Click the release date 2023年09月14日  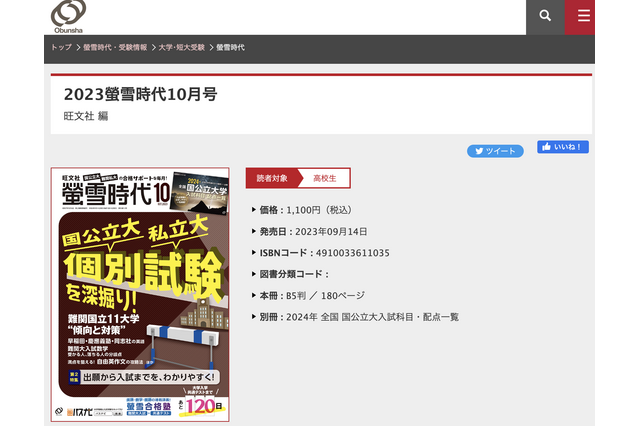(x=331, y=232)
